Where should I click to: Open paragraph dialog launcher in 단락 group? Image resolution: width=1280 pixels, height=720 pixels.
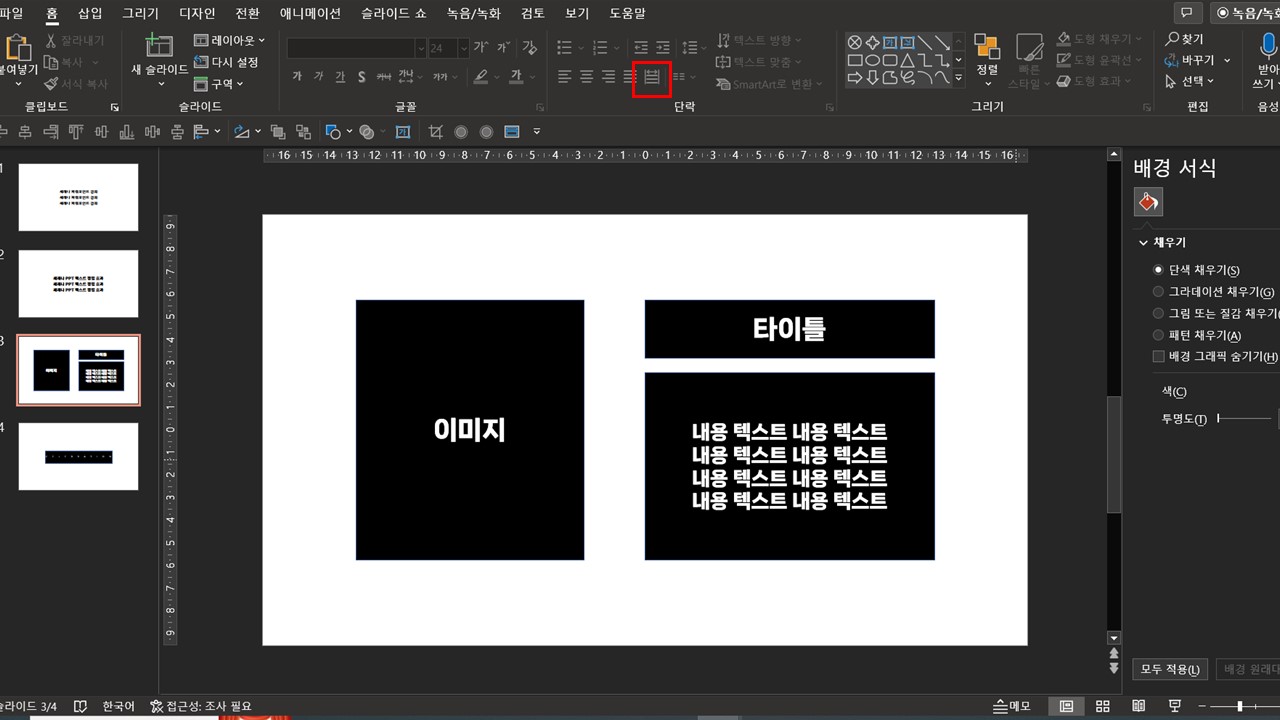830,107
